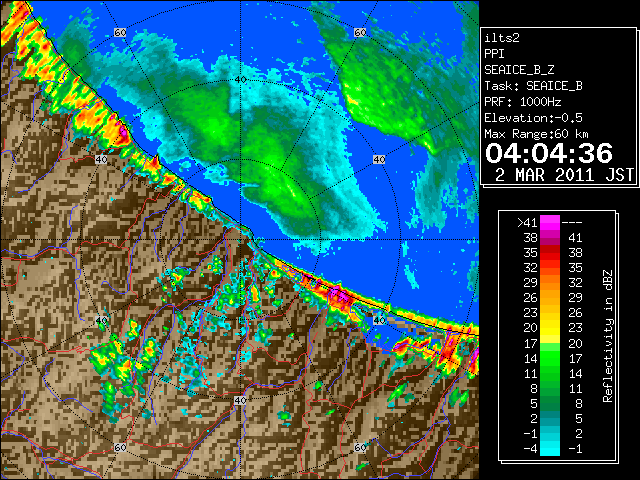
Task: Click the "PRF: 1000Hz" entry
Action: 523,102
